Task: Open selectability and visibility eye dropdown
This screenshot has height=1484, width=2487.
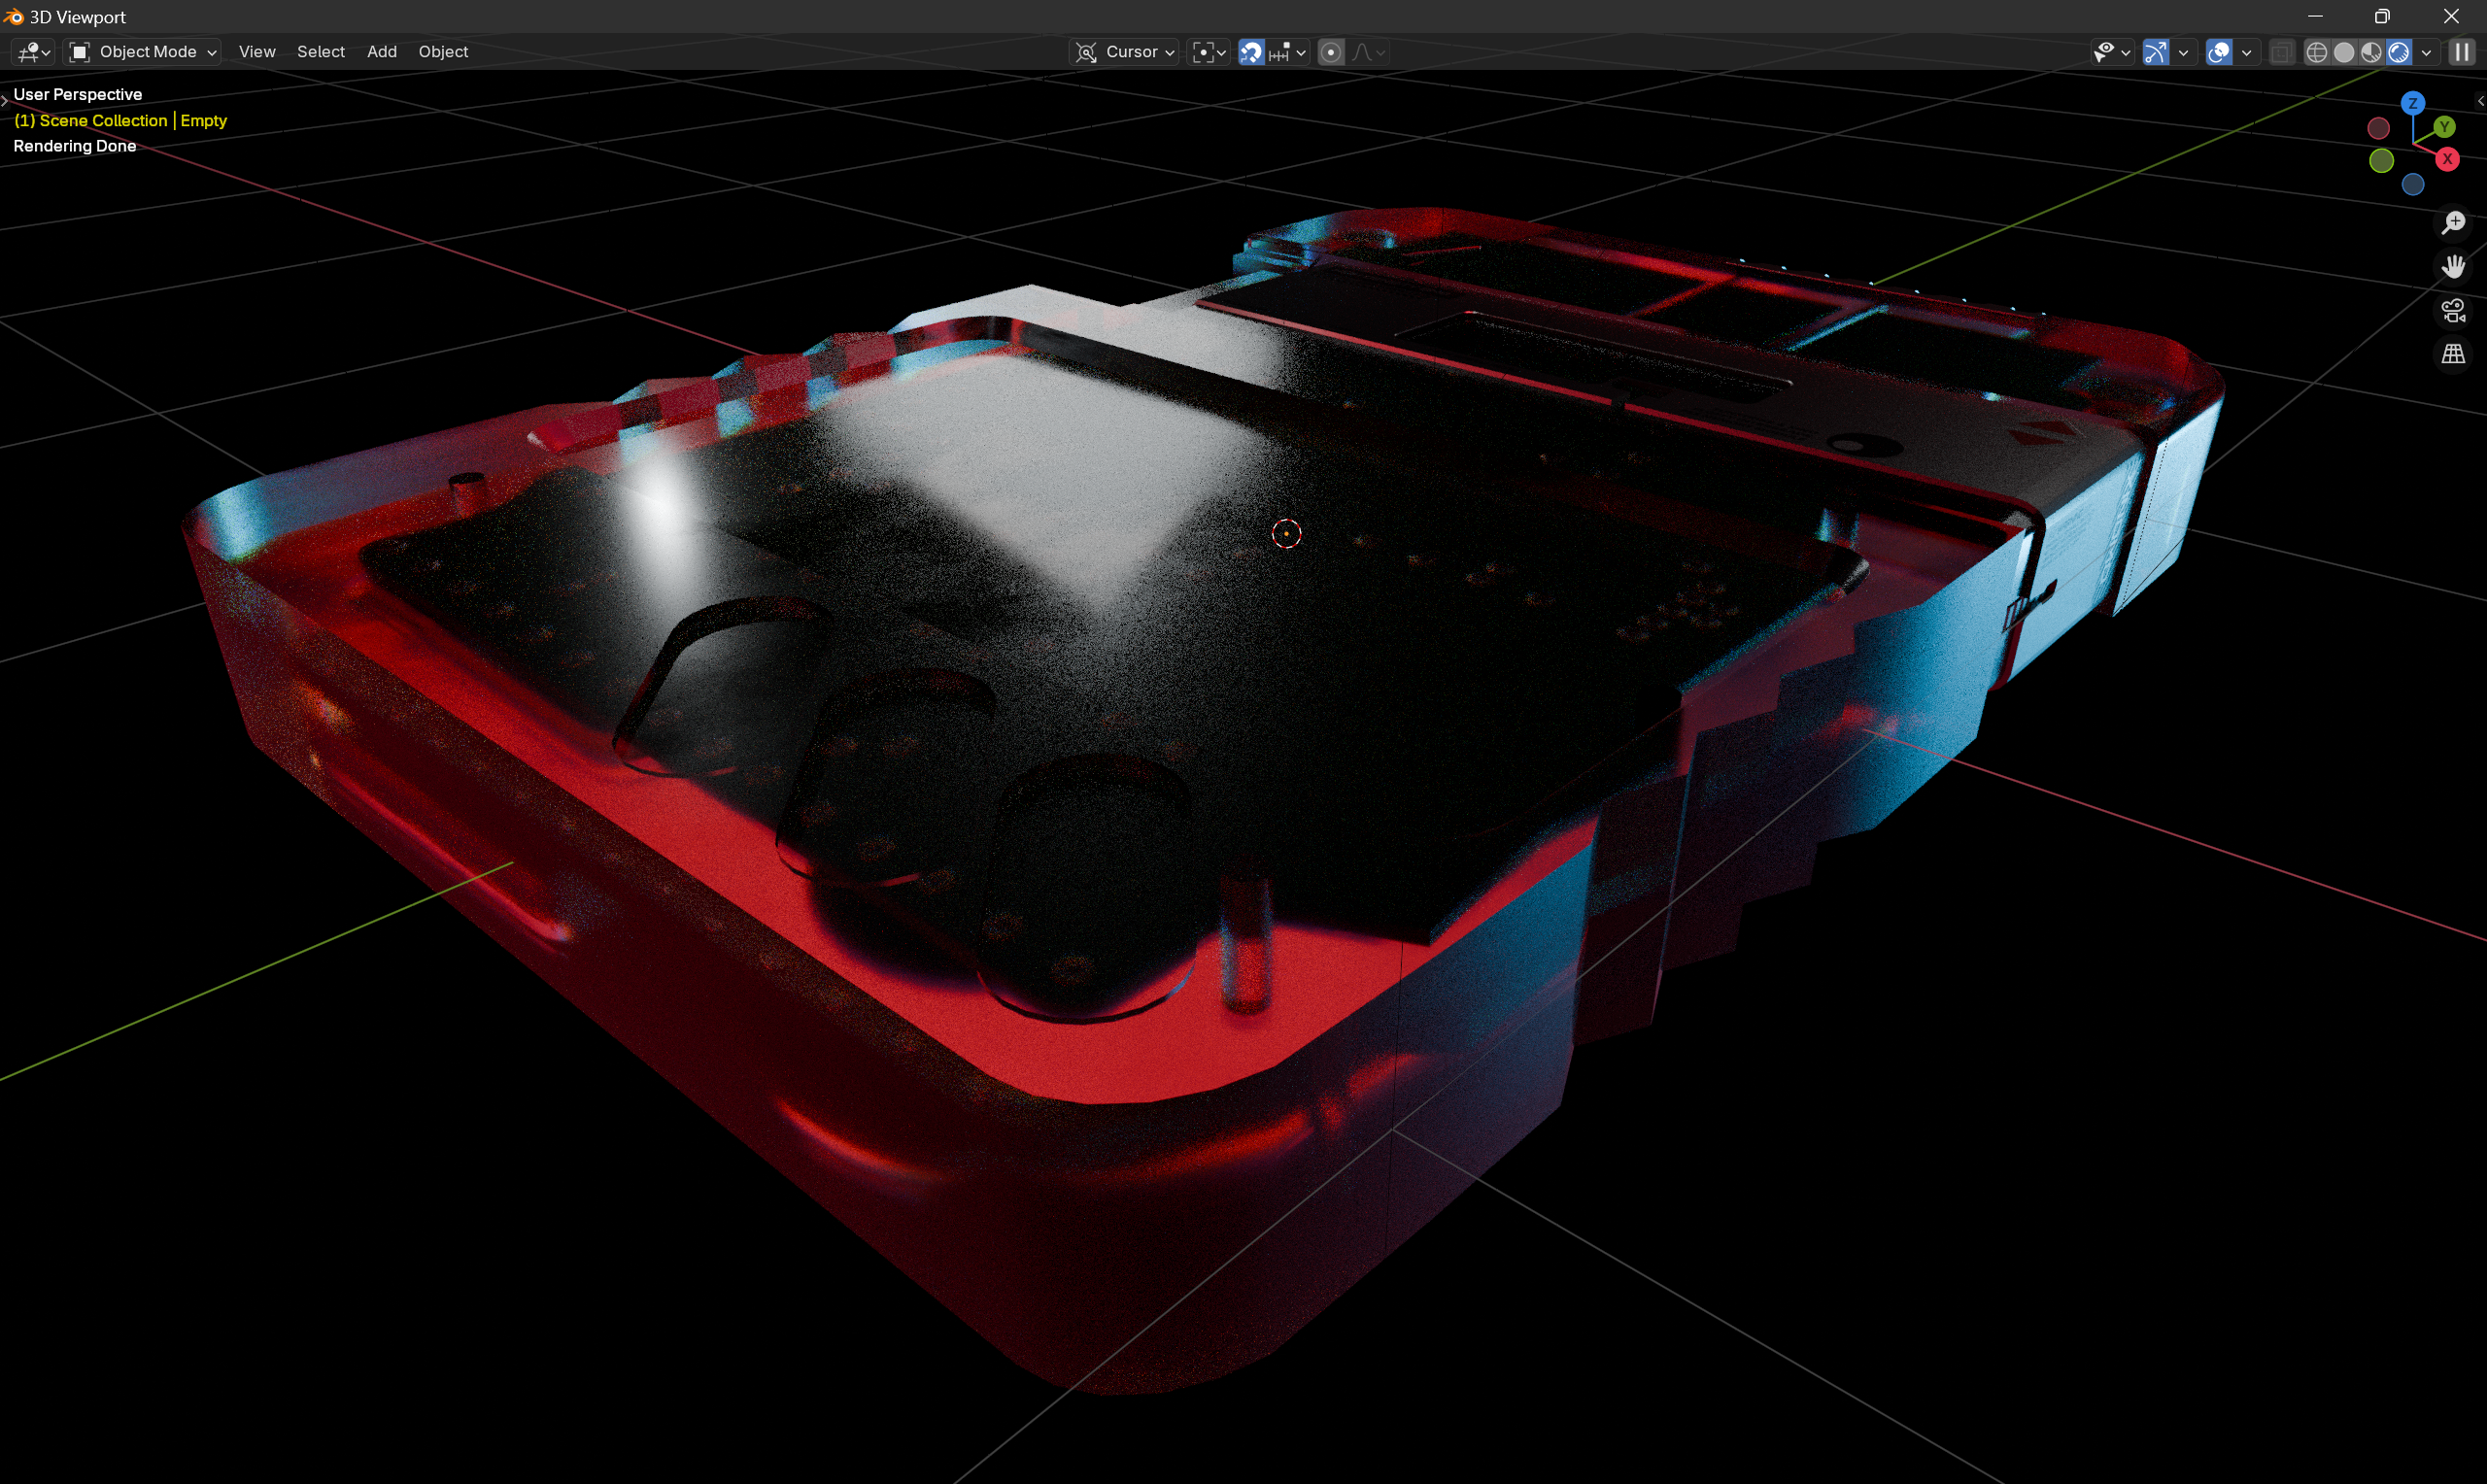Action: tap(2112, 52)
